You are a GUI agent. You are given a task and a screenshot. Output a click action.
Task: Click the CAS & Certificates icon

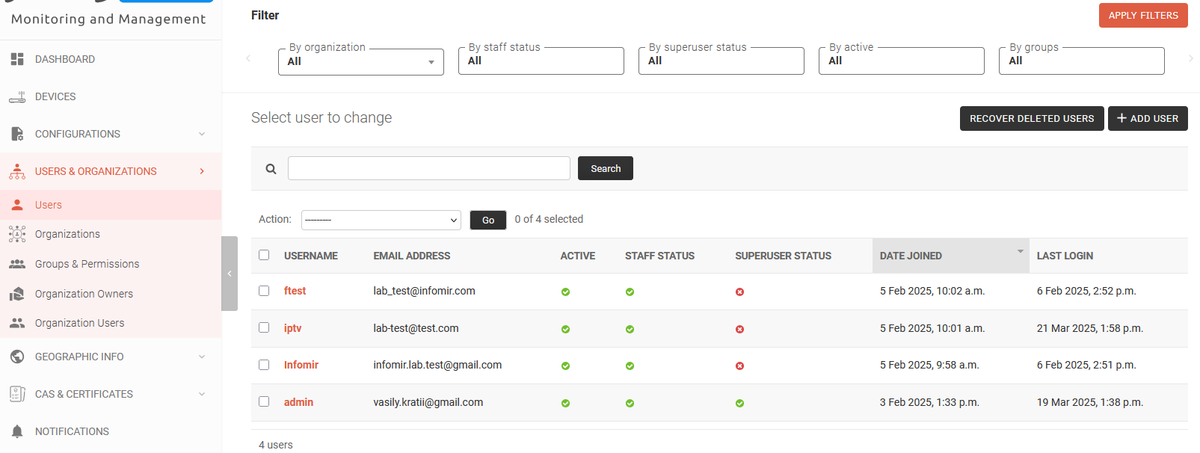pyautogui.click(x=16, y=394)
